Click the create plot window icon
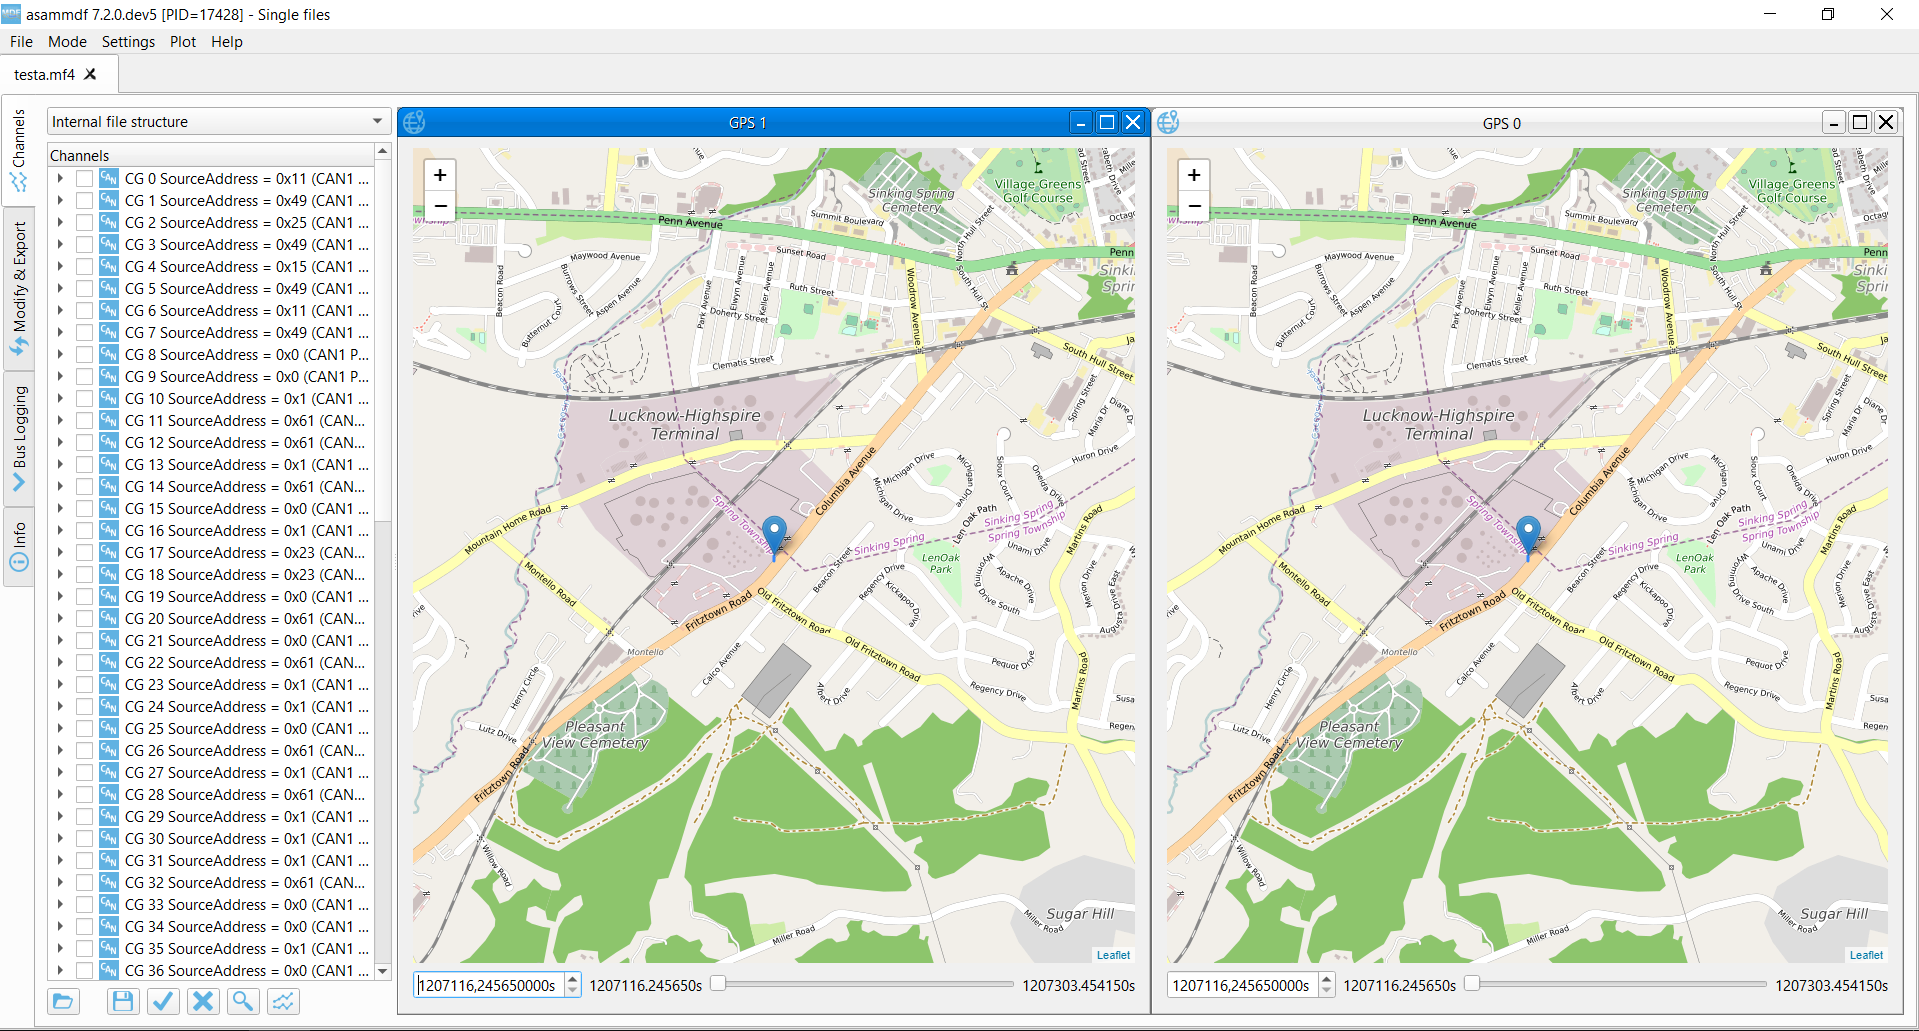The width and height of the screenshot is (1919, 1031). point(283,1001)
